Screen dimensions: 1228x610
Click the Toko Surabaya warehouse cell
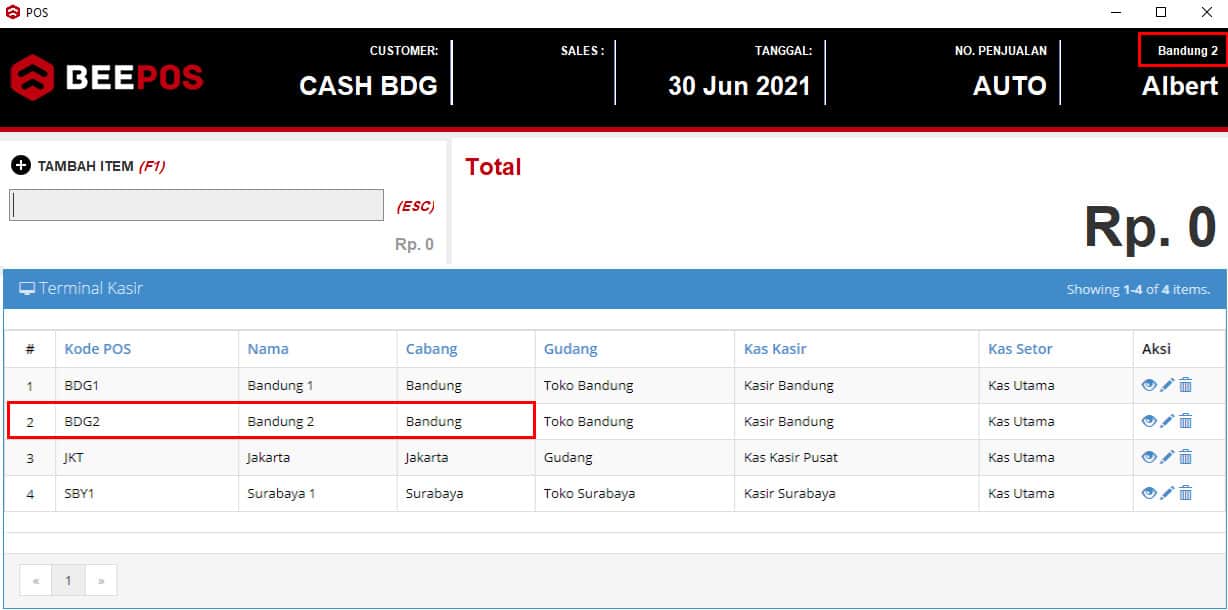(634, 493)
